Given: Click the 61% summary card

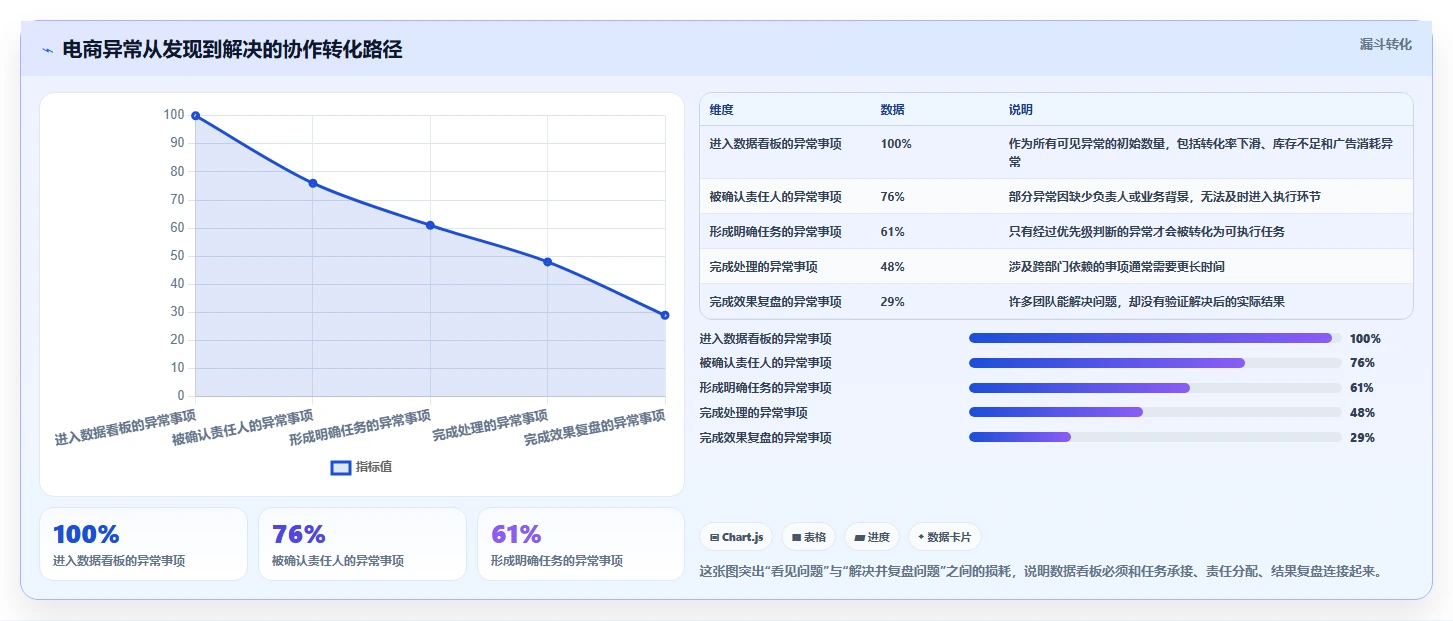Looking at the screenshot, I should pos(581,544).
